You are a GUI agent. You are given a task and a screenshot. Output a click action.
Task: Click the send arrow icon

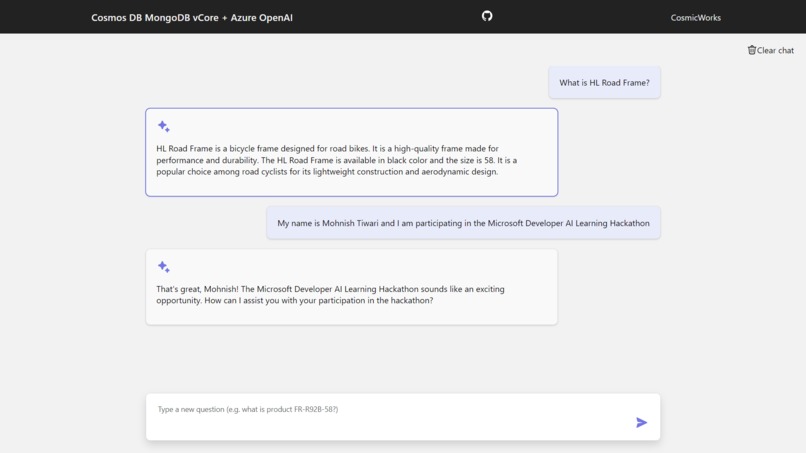[x=641, y=423]
